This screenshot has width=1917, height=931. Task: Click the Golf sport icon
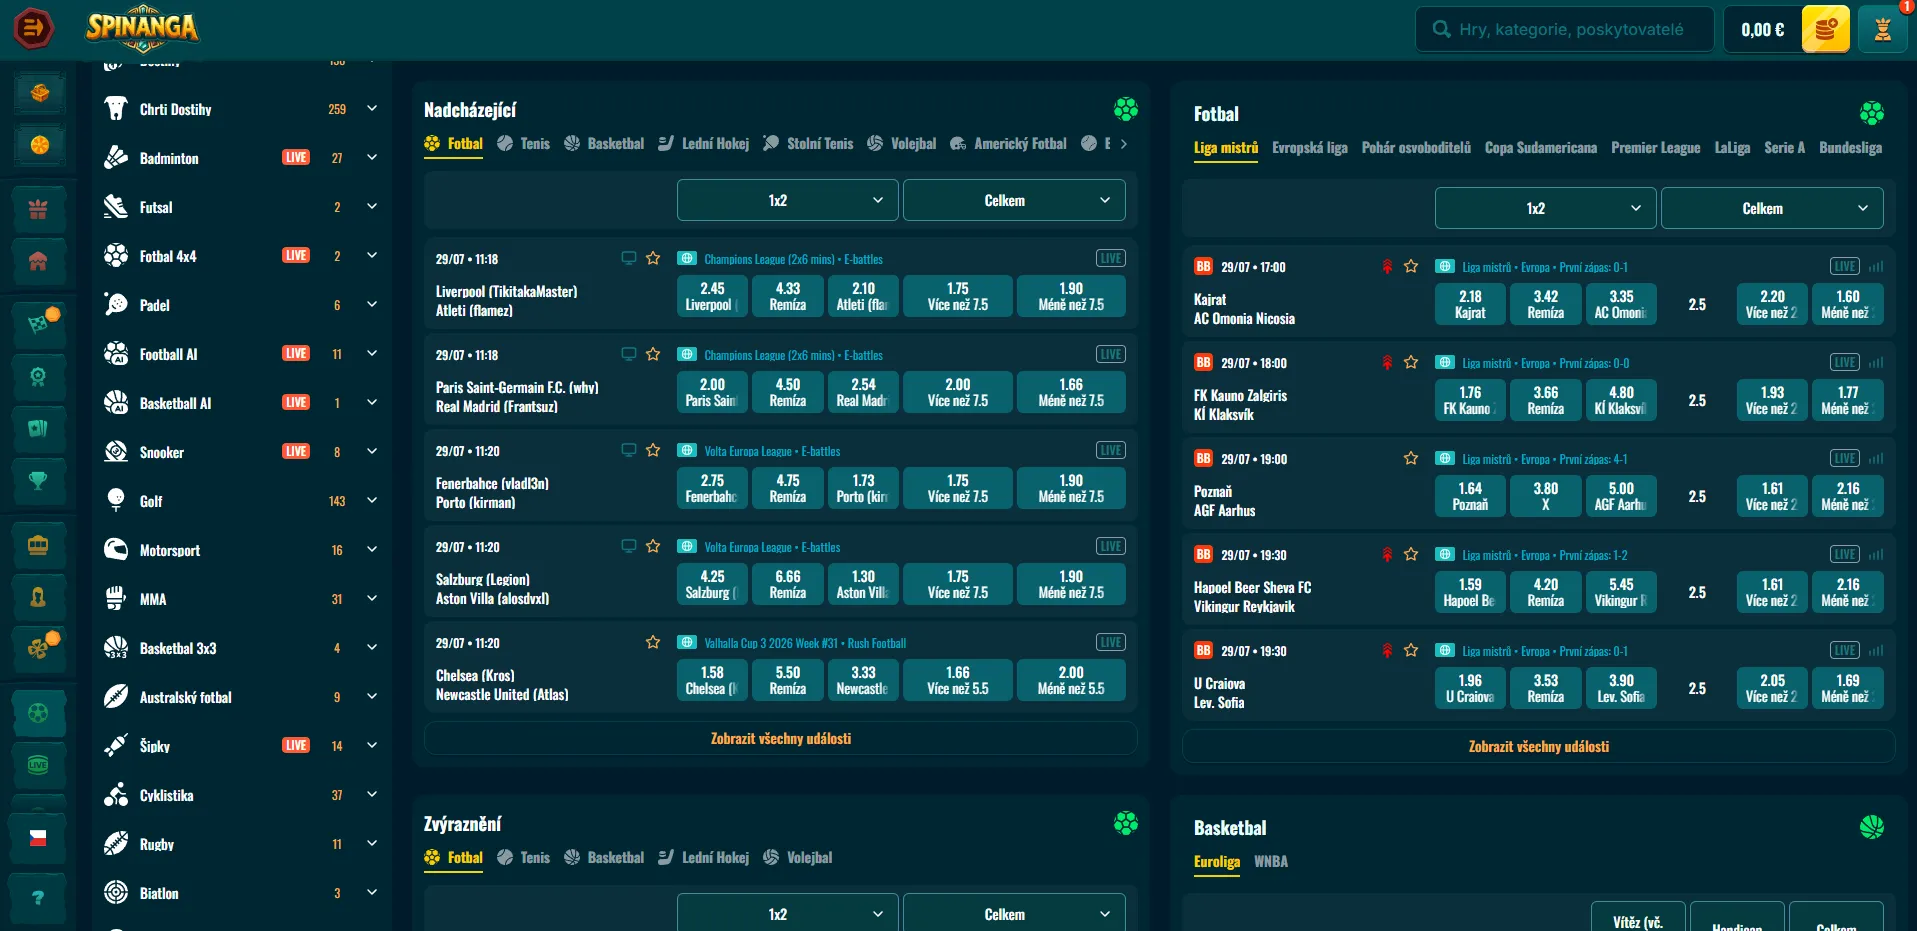(116, 501)
